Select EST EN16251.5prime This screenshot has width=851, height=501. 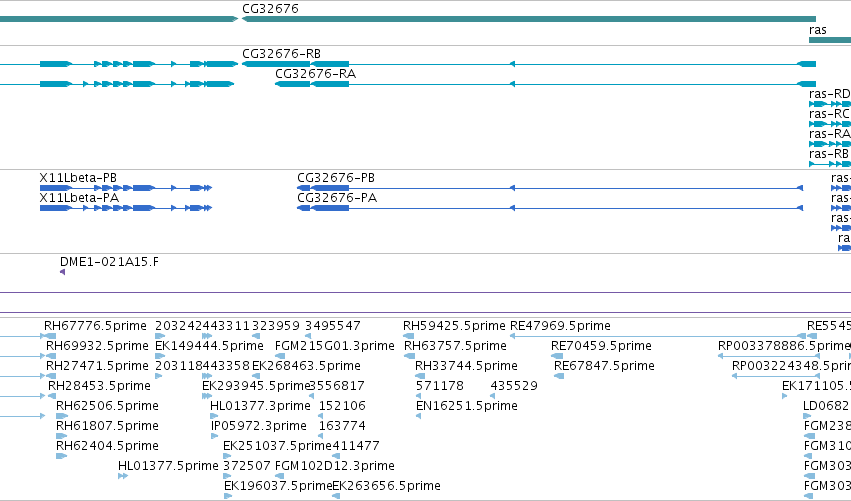[x=467, y=406]
